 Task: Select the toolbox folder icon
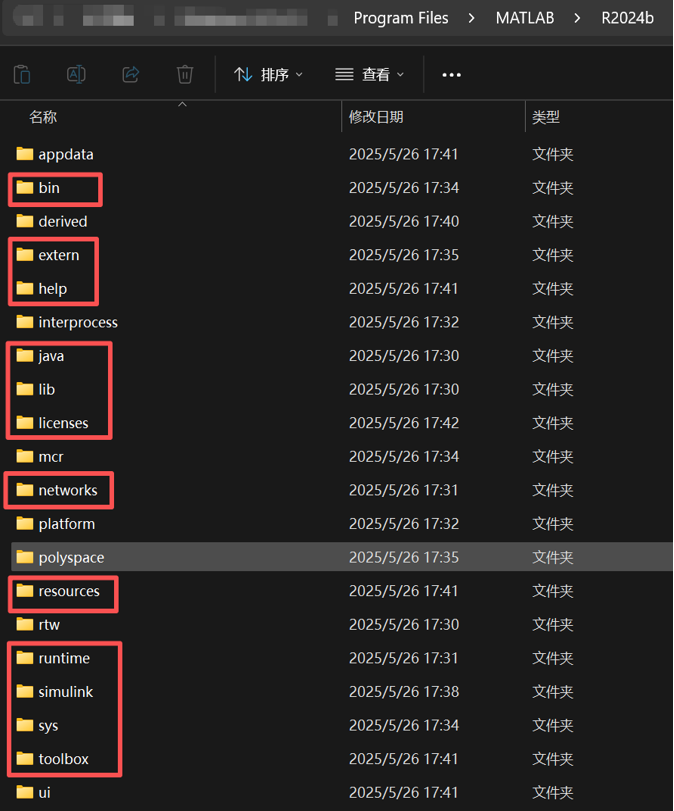[24, 759]
